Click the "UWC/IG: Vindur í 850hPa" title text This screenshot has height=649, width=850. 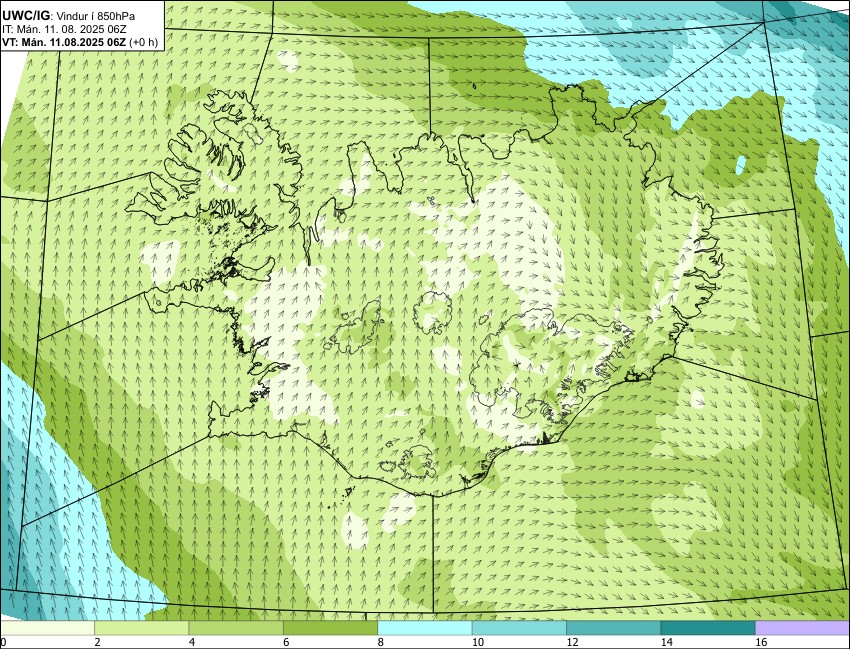[68, 16]
